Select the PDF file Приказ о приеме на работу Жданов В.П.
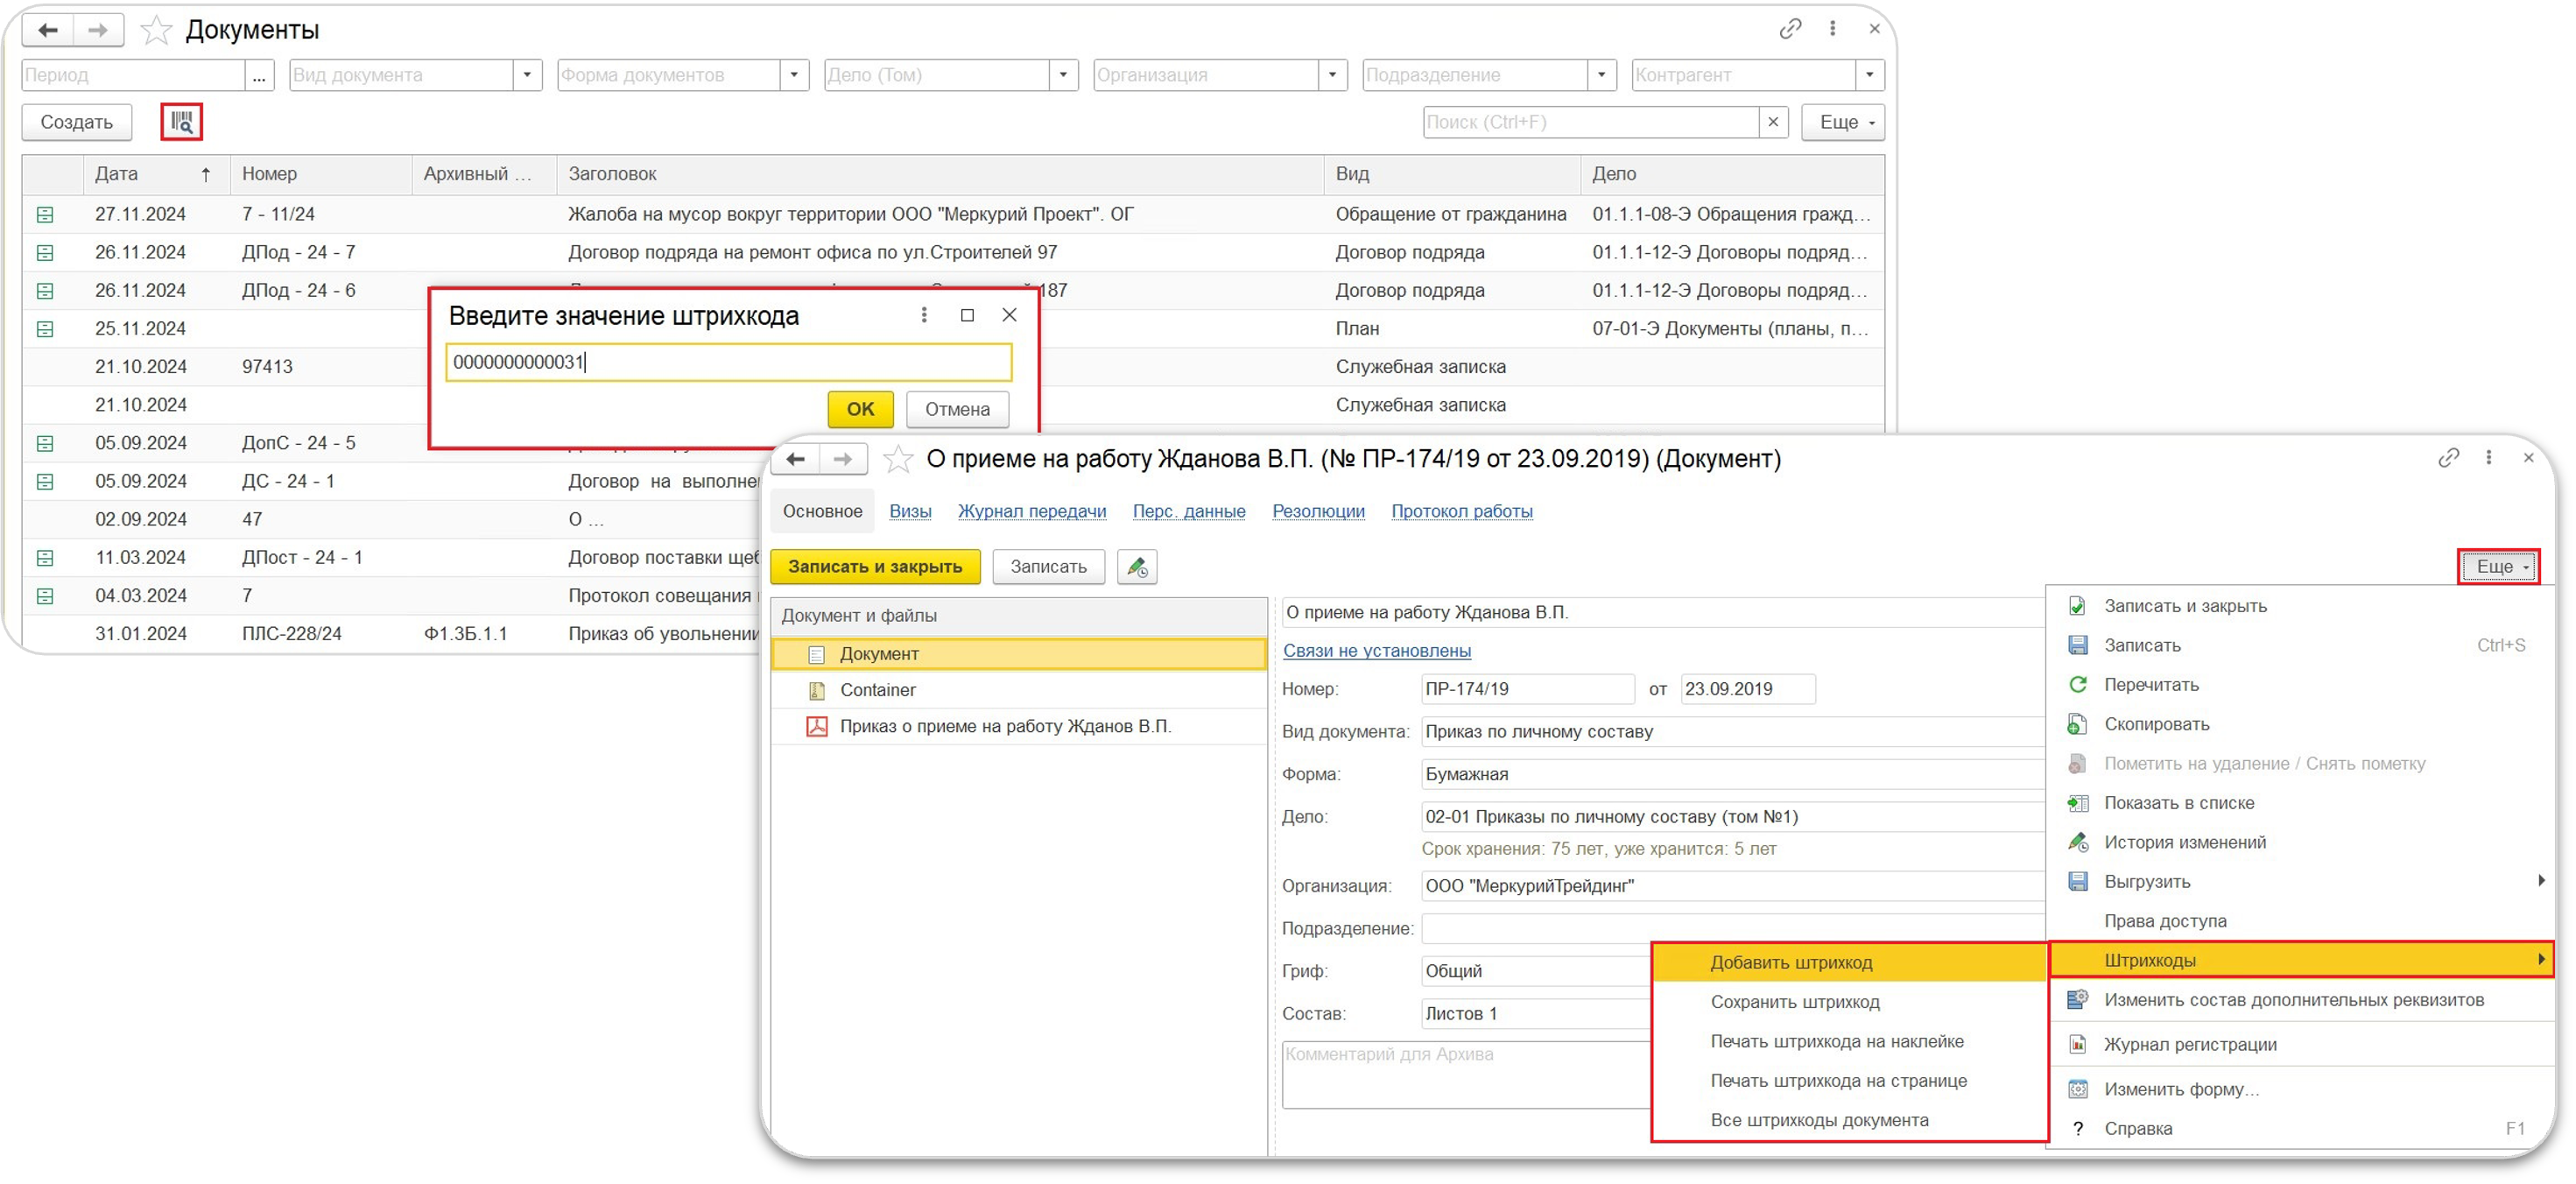The height and width of the screenshot is (1184, 2576). (x=1005, y=727)
